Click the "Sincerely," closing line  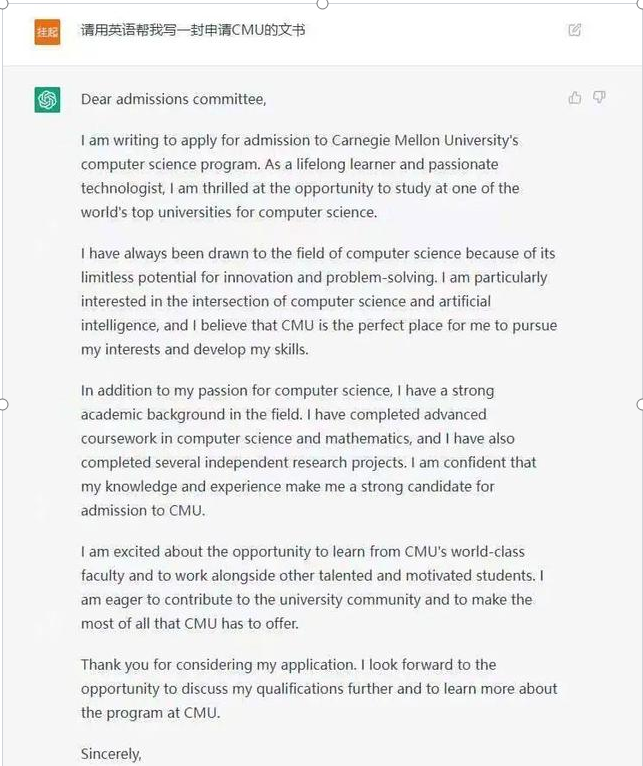[x=111, y=754]
